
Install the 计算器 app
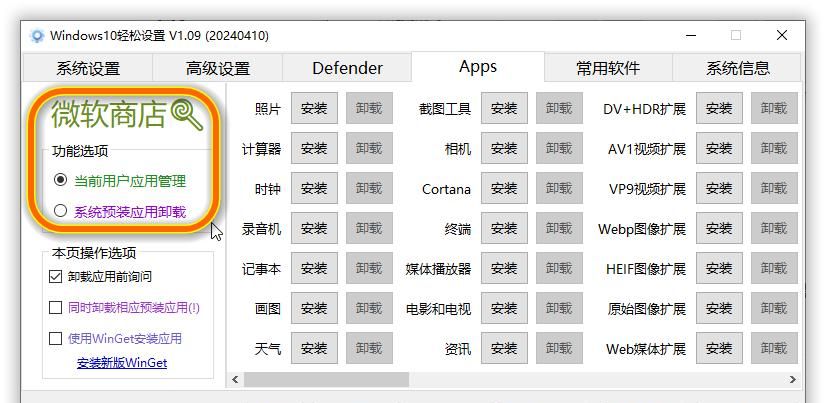coord(314,149)
